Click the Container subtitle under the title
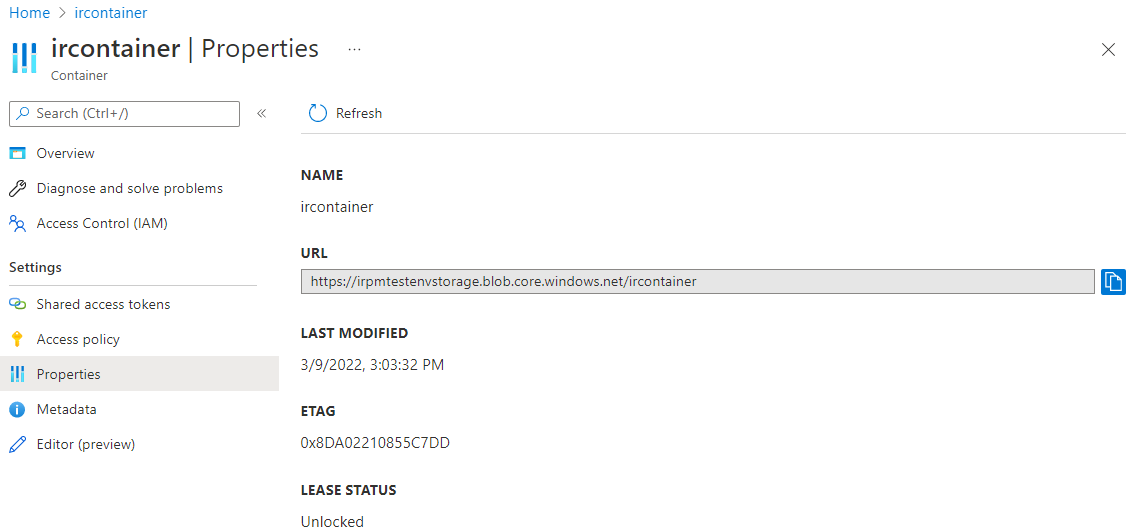 tap(79, 76)
